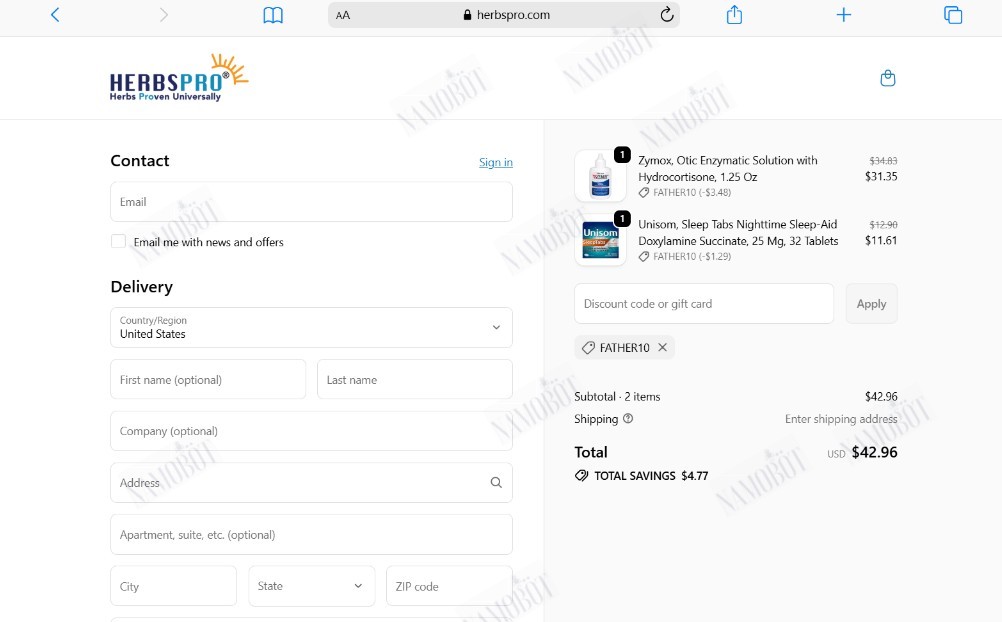The image size is (1002, 622).
Task: Click the Sign in link
Action: pos(496,162)
